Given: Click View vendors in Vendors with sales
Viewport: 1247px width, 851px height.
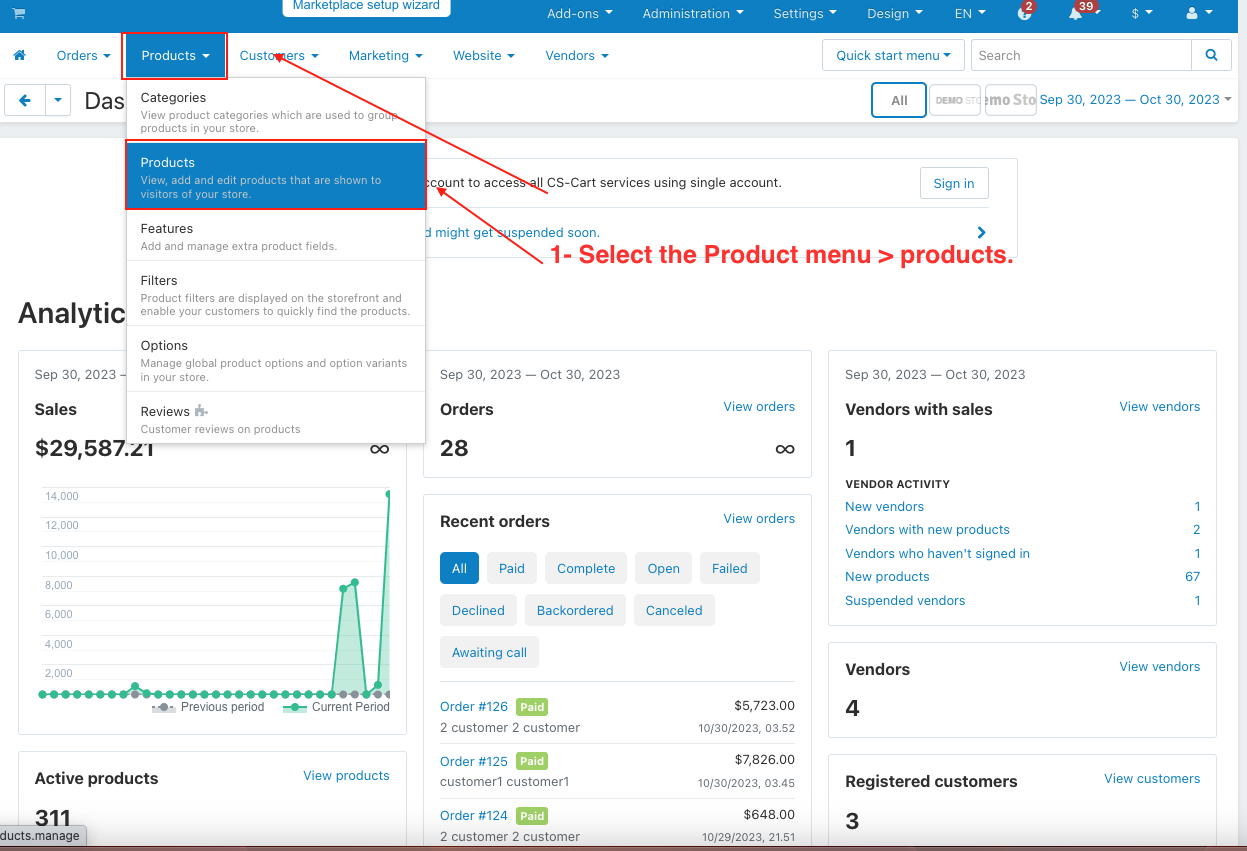Looking at the screenshot, I should point(1160,407).
